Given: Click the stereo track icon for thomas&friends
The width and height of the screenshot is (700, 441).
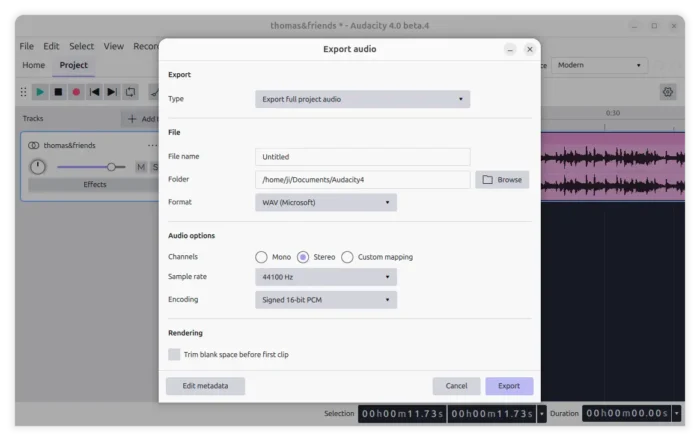Looking at the screenshot, I should click(33, 146).
